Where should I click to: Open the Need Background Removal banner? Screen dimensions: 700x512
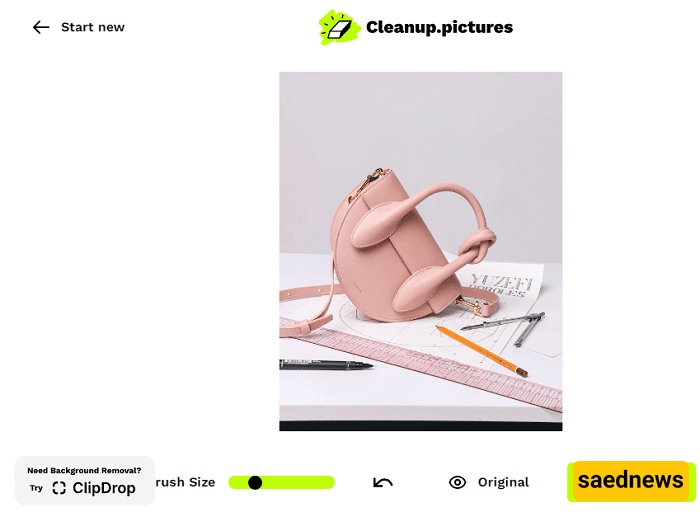(x=85, y=481)
